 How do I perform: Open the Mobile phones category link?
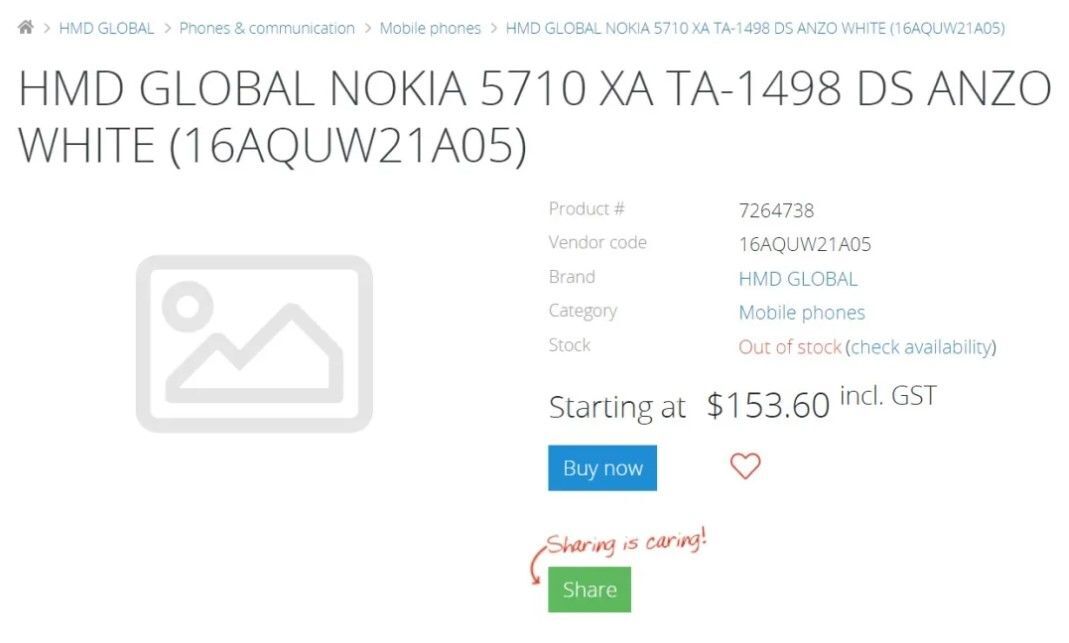801,313
